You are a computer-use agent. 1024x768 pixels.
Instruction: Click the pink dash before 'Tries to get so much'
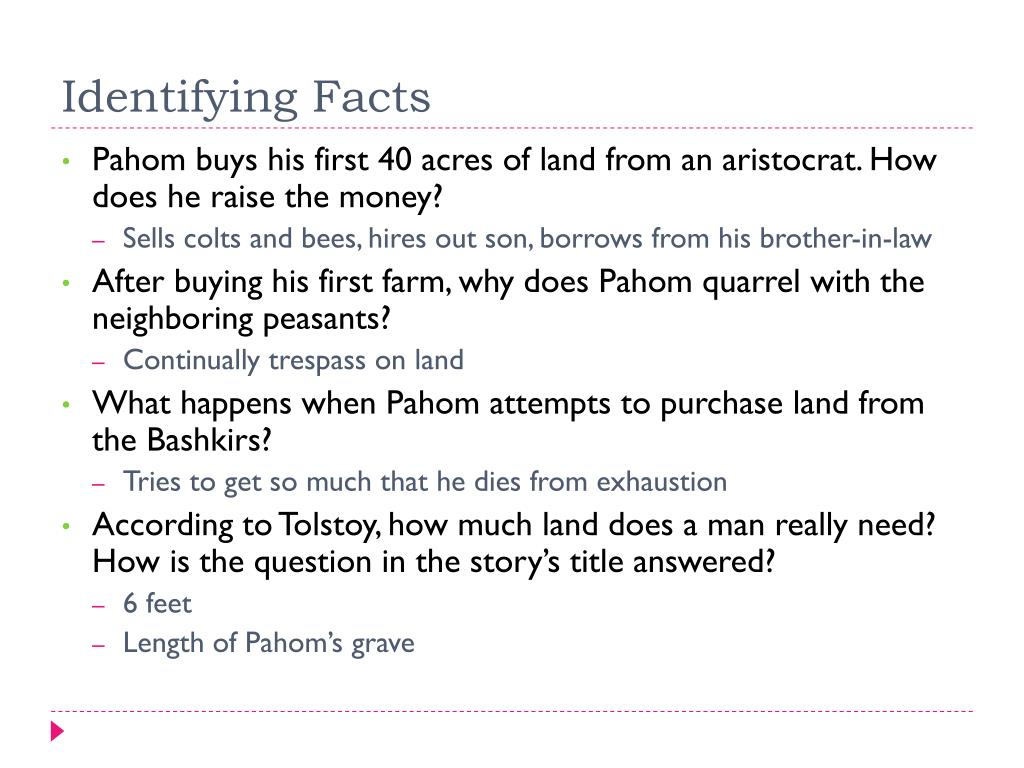click(x=99, y=483)
